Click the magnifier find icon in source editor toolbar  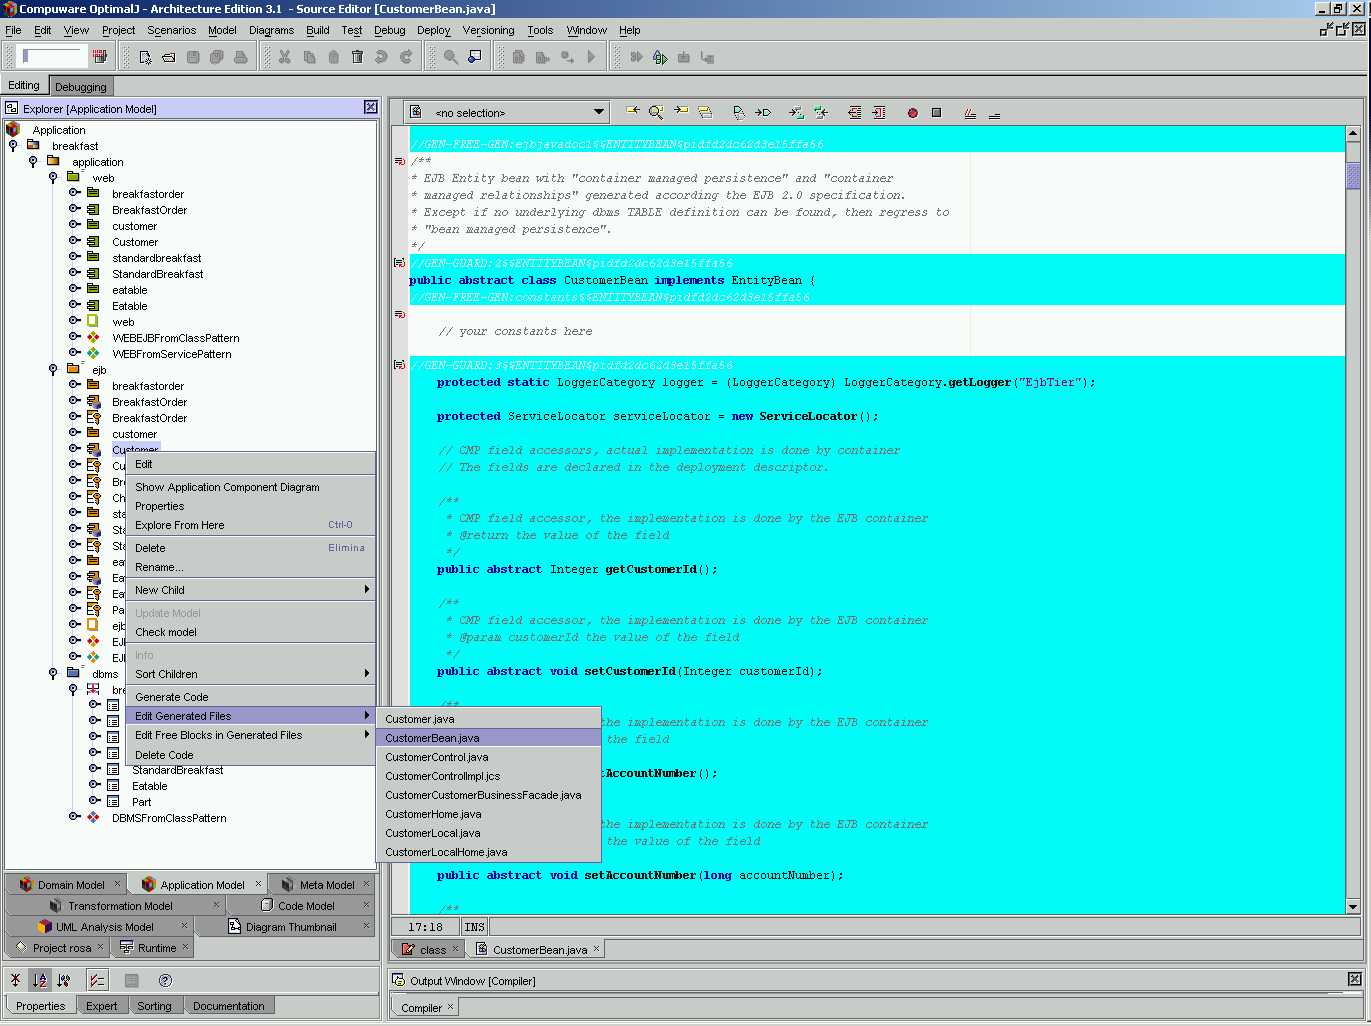click(656, 113)
